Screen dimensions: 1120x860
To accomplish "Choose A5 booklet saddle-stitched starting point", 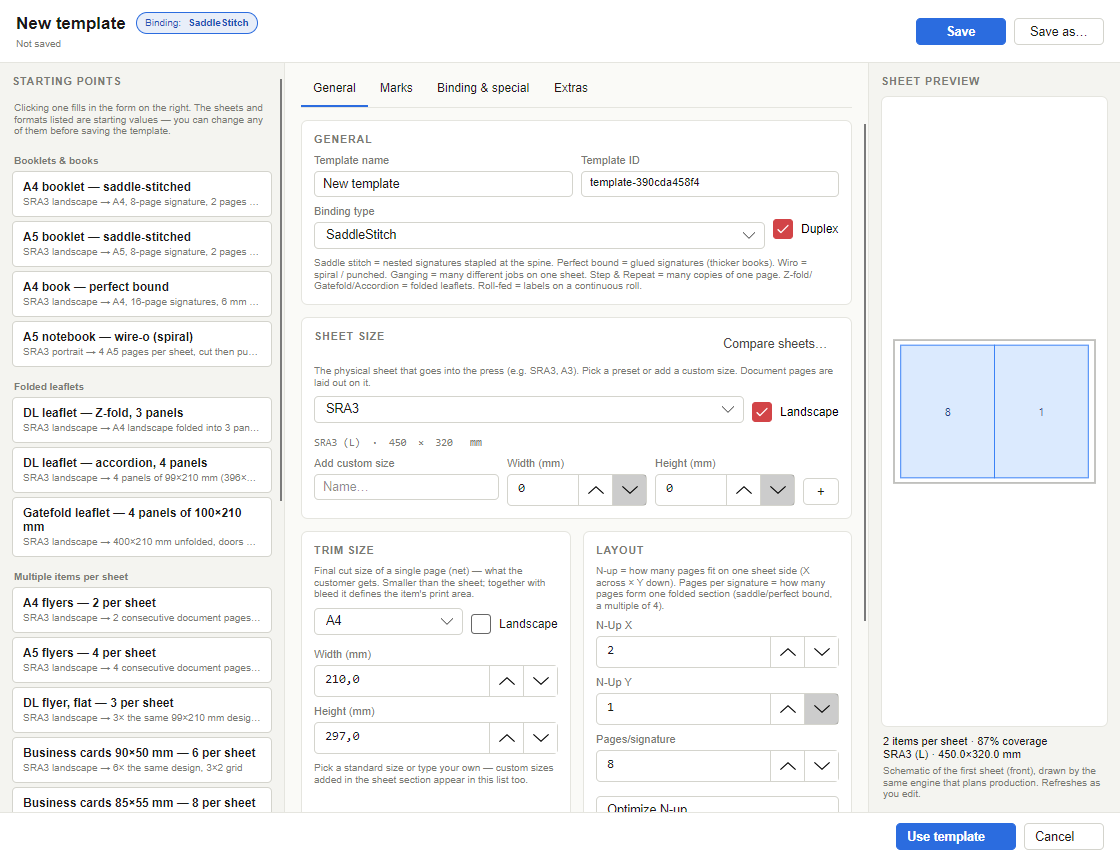I will (x=142, y=244).
